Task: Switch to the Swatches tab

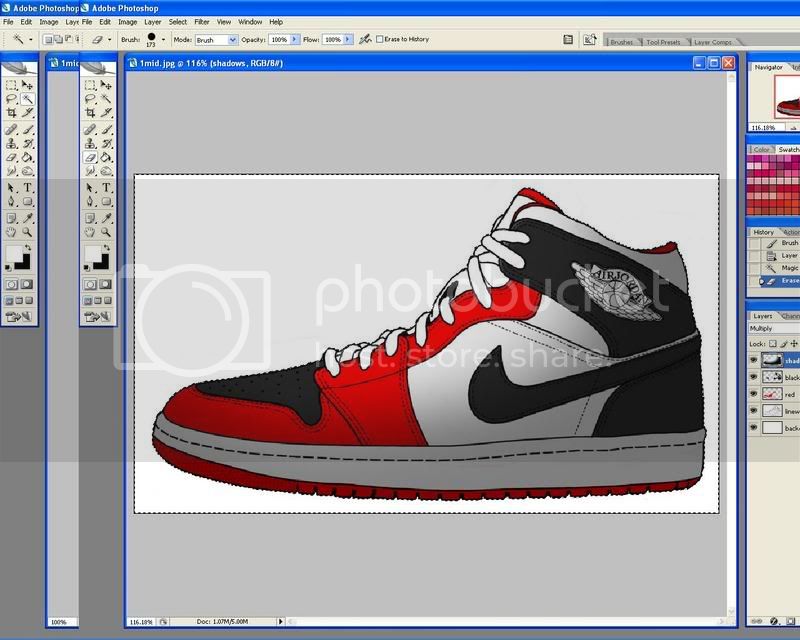Action: [788, 150]
